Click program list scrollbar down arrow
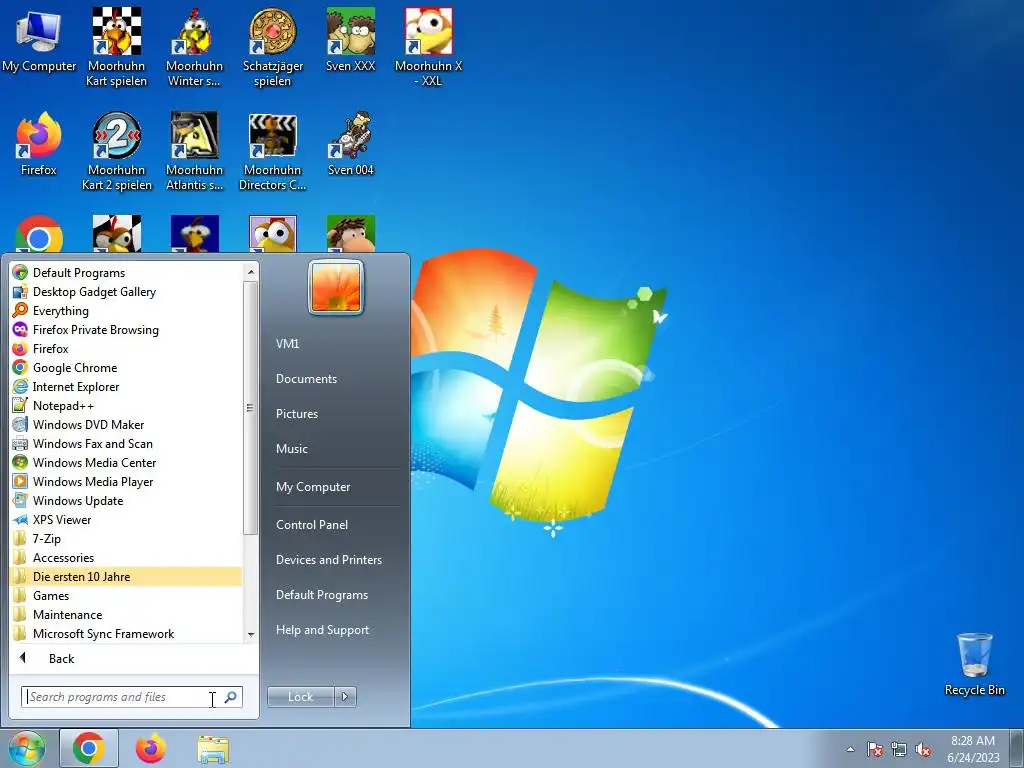The image size is (1024, 768). tap(251, 635)
